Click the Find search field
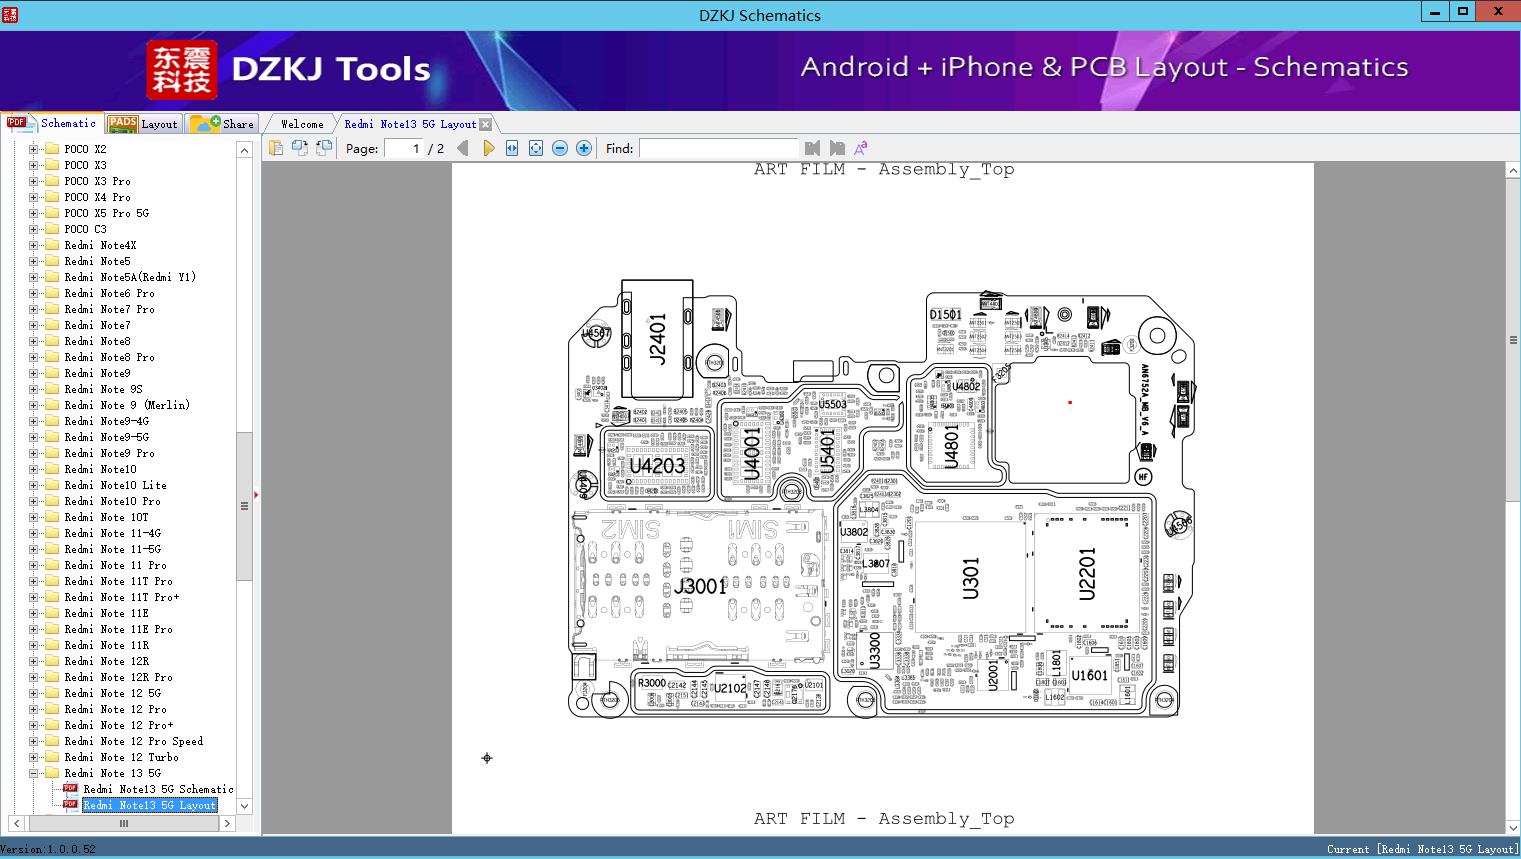The image size is (1521, 859). click(x=718, y=148)
